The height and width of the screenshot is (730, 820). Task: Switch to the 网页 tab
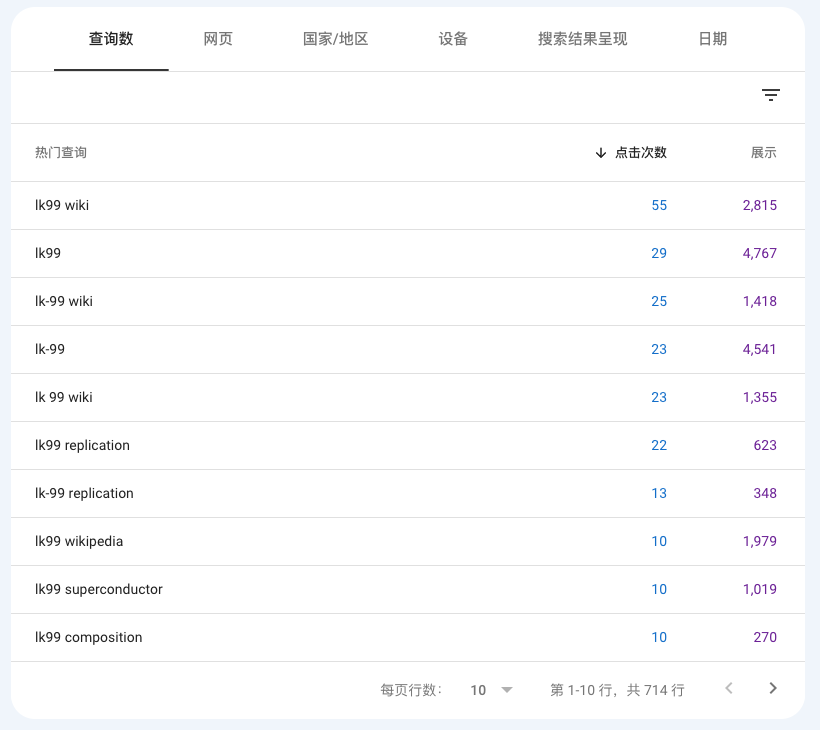[x=217, y=39]
